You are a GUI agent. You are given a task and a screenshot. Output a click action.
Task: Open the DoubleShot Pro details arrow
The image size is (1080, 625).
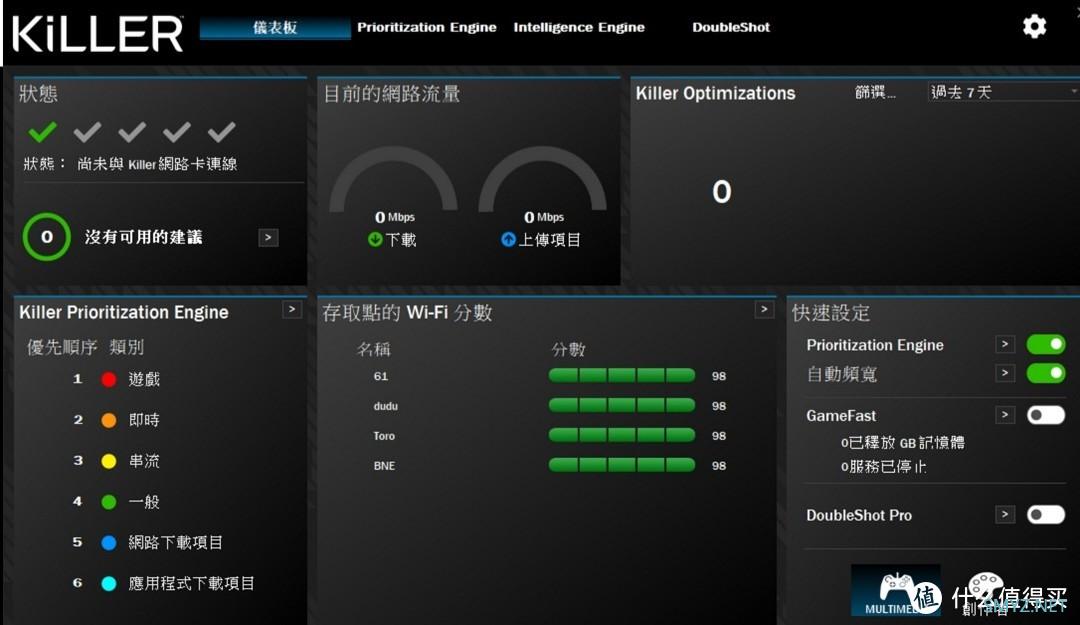click(1005, 514)
